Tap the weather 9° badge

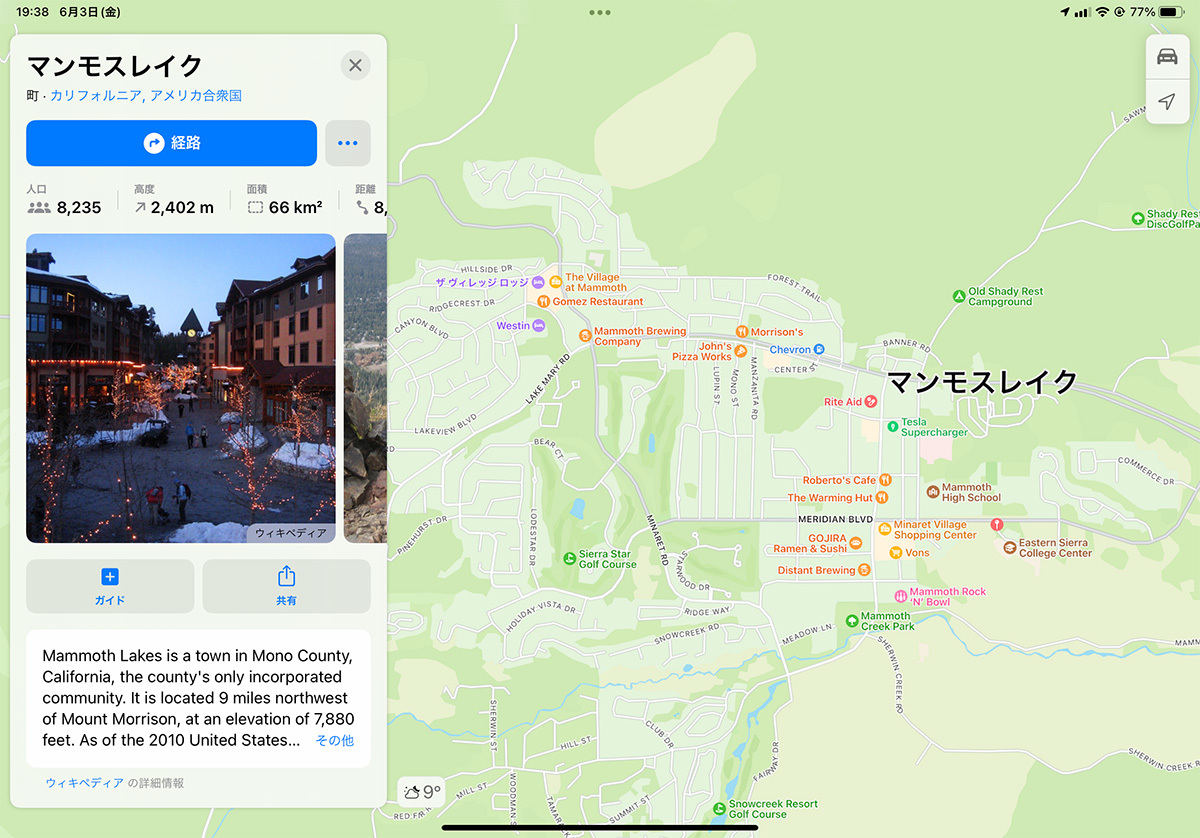click(x=421, y=793)
